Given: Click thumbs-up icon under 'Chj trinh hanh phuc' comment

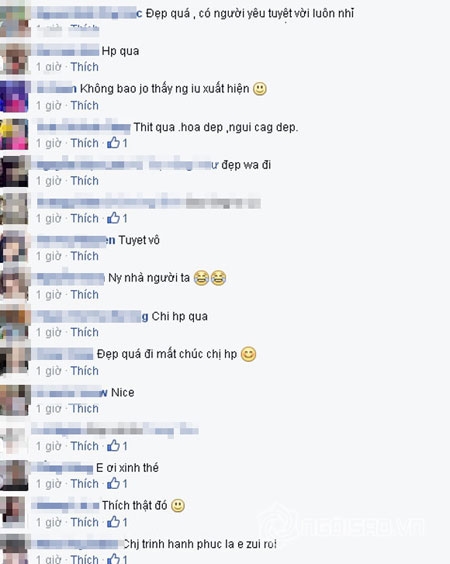Looking at the screenshot, I should tap(113, 559).
